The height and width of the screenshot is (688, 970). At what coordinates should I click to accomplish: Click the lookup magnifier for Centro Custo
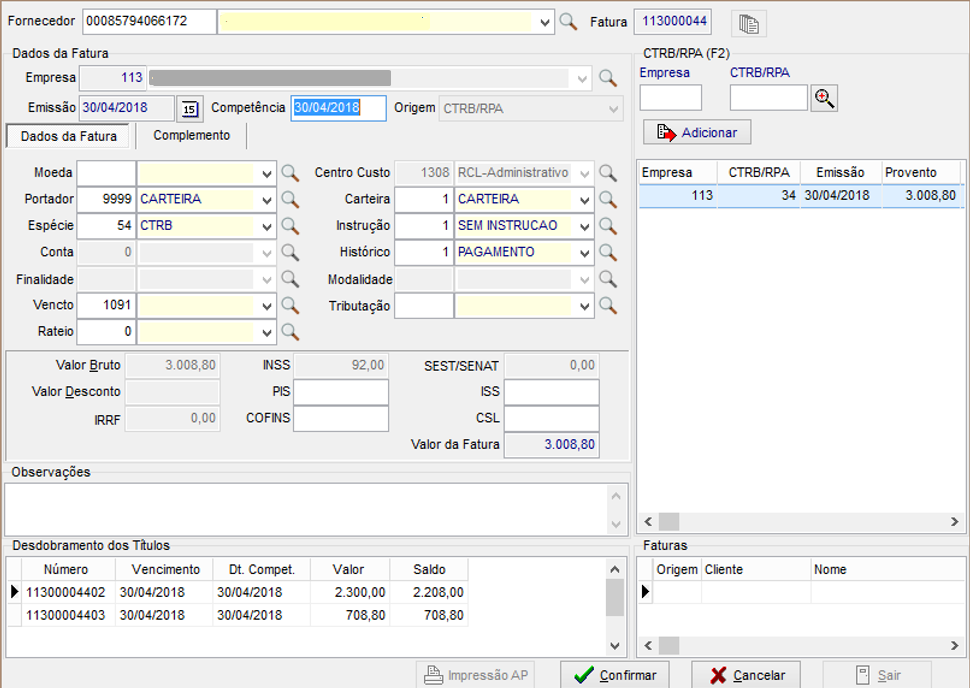point(608,173)
